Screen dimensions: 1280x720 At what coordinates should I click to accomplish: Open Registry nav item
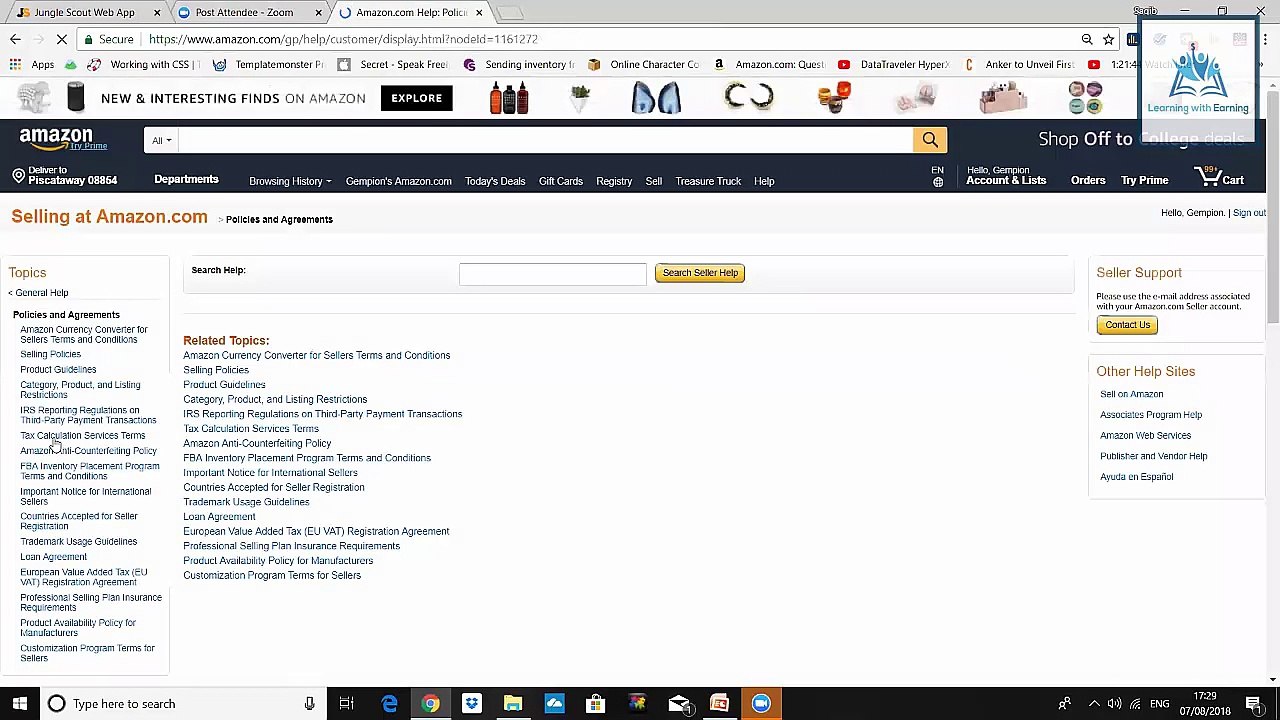tap(614, 181)
